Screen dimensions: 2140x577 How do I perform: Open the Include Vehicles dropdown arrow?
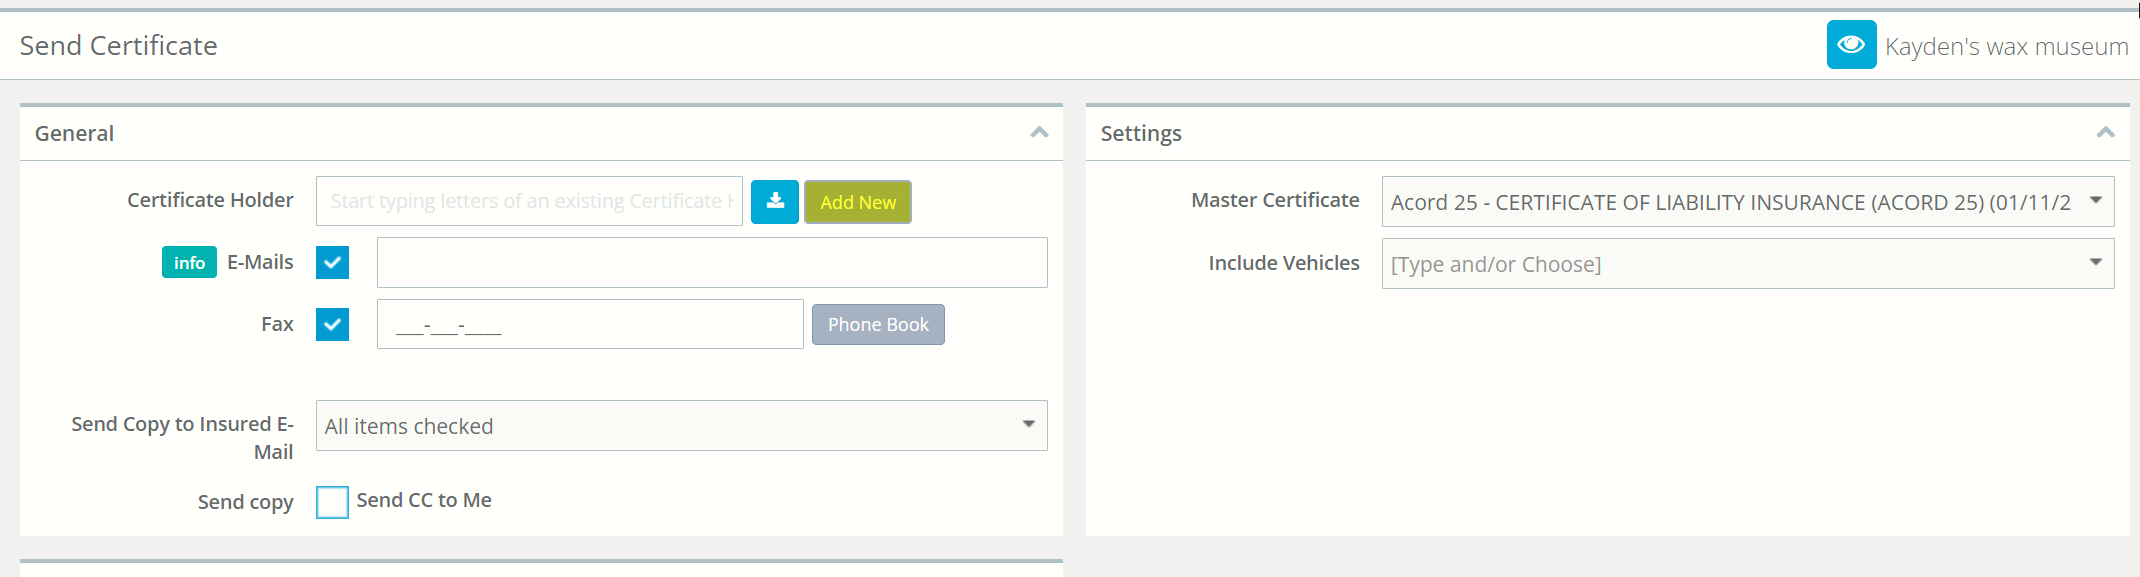tap(2095, 263)
